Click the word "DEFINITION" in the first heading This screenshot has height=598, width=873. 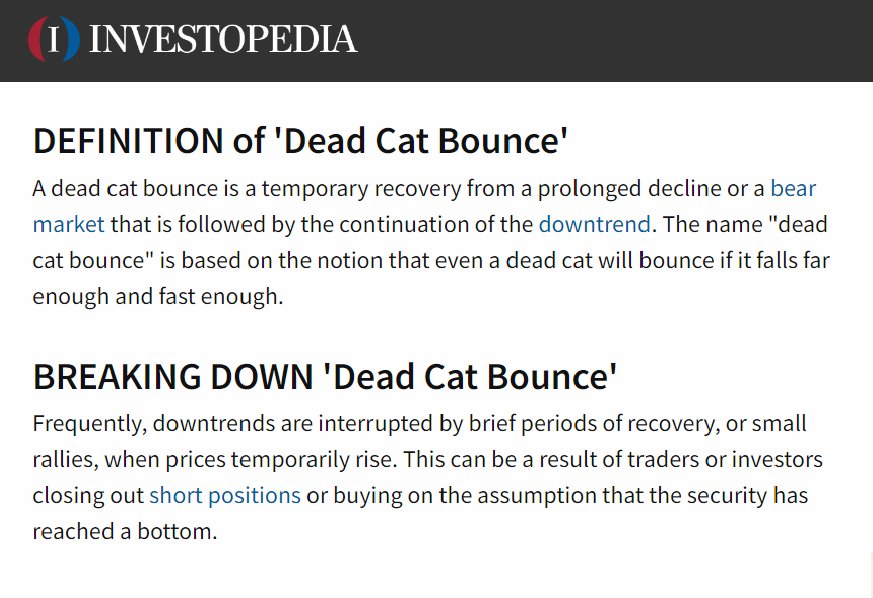coord(128,141)
